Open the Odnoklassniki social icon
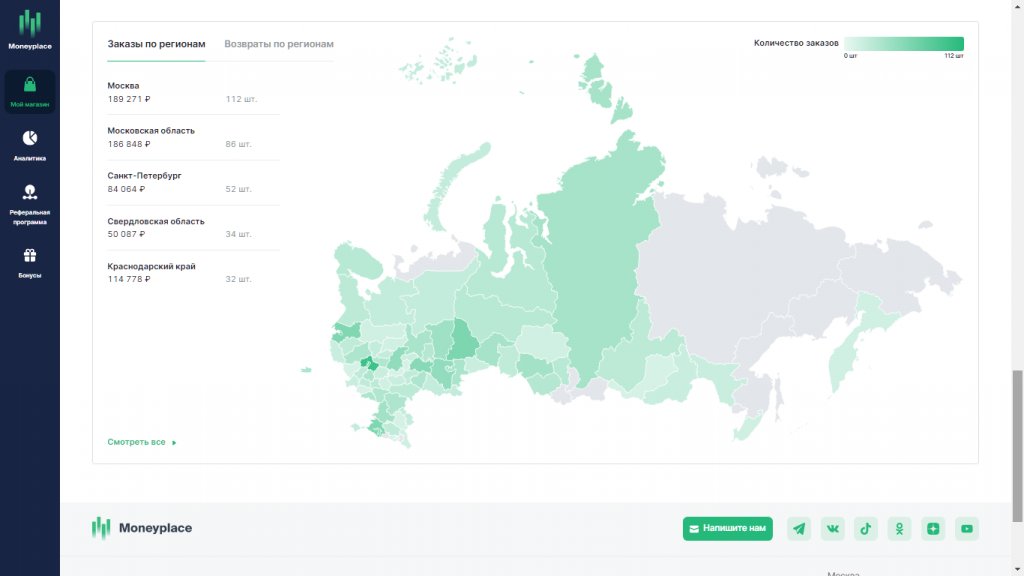 (x=899, y=528)
